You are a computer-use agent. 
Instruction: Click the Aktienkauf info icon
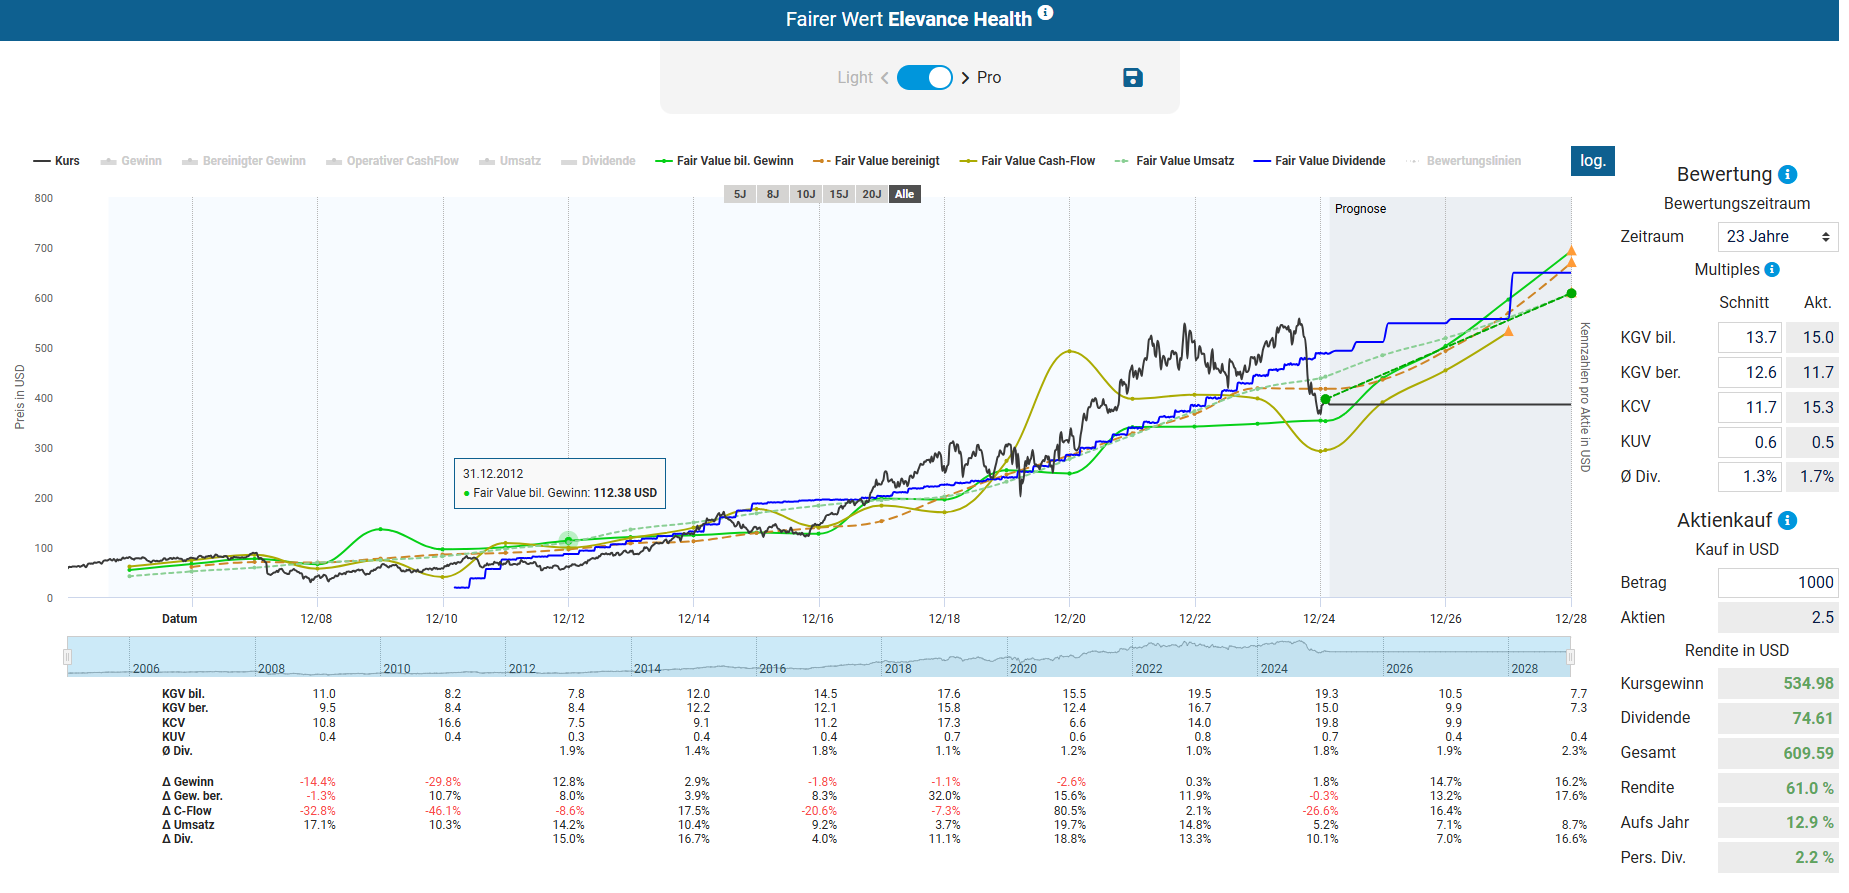pyautogui.click(x=1788, y=521)
